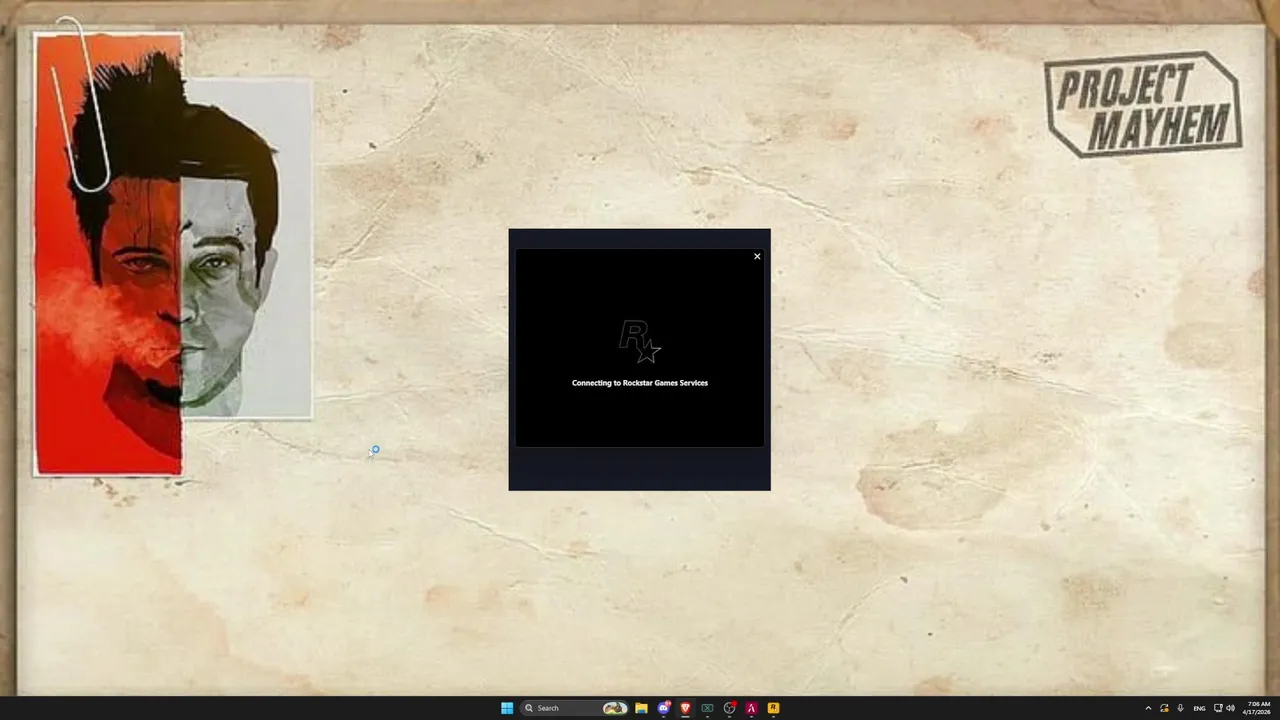Open File Explorer from the taskbar
The image size is (1280, 720).
click(x=641, y=708)
